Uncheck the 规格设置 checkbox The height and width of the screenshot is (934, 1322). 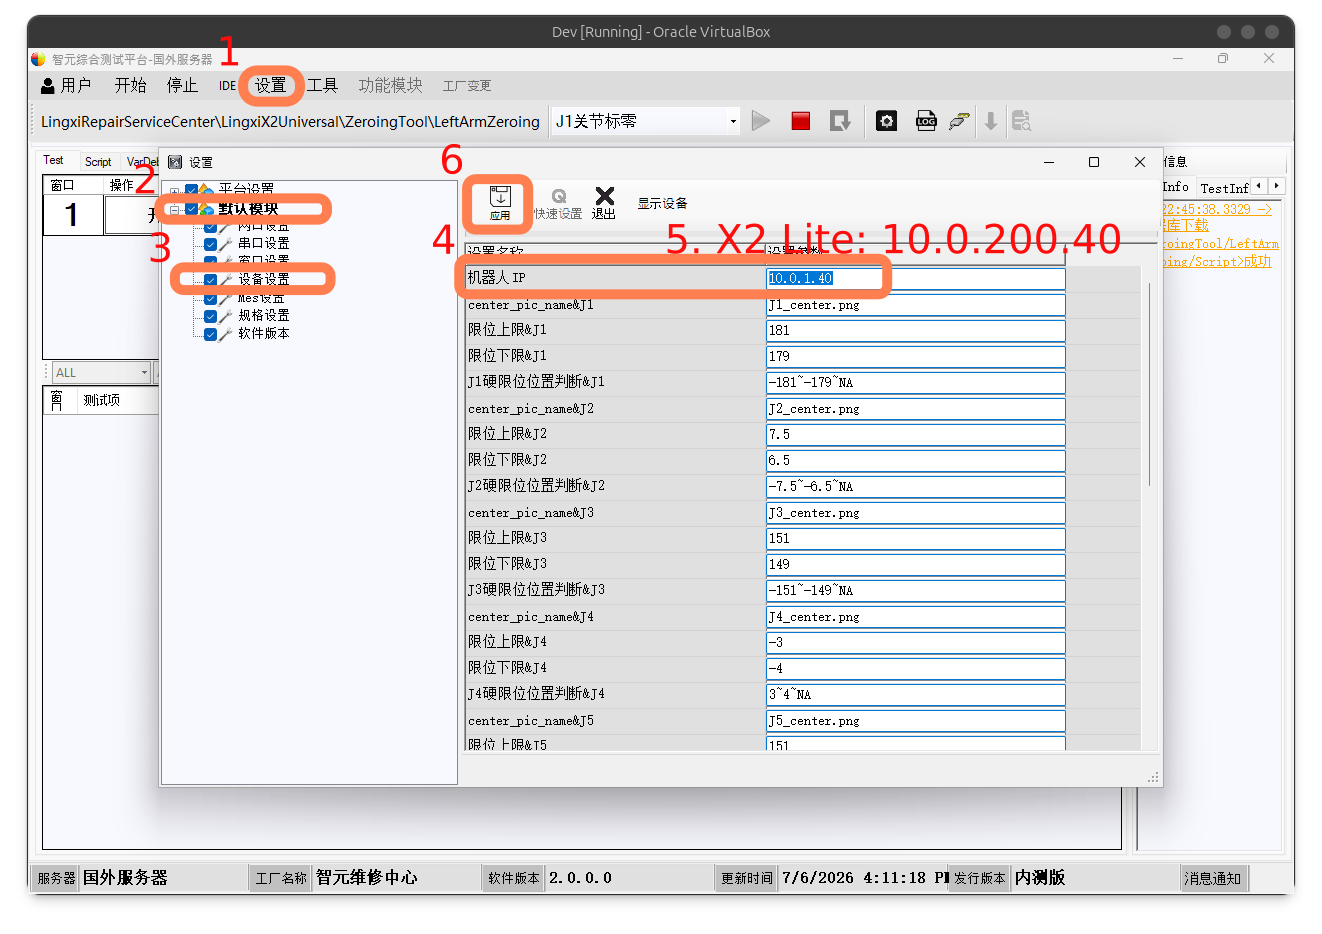210,316
